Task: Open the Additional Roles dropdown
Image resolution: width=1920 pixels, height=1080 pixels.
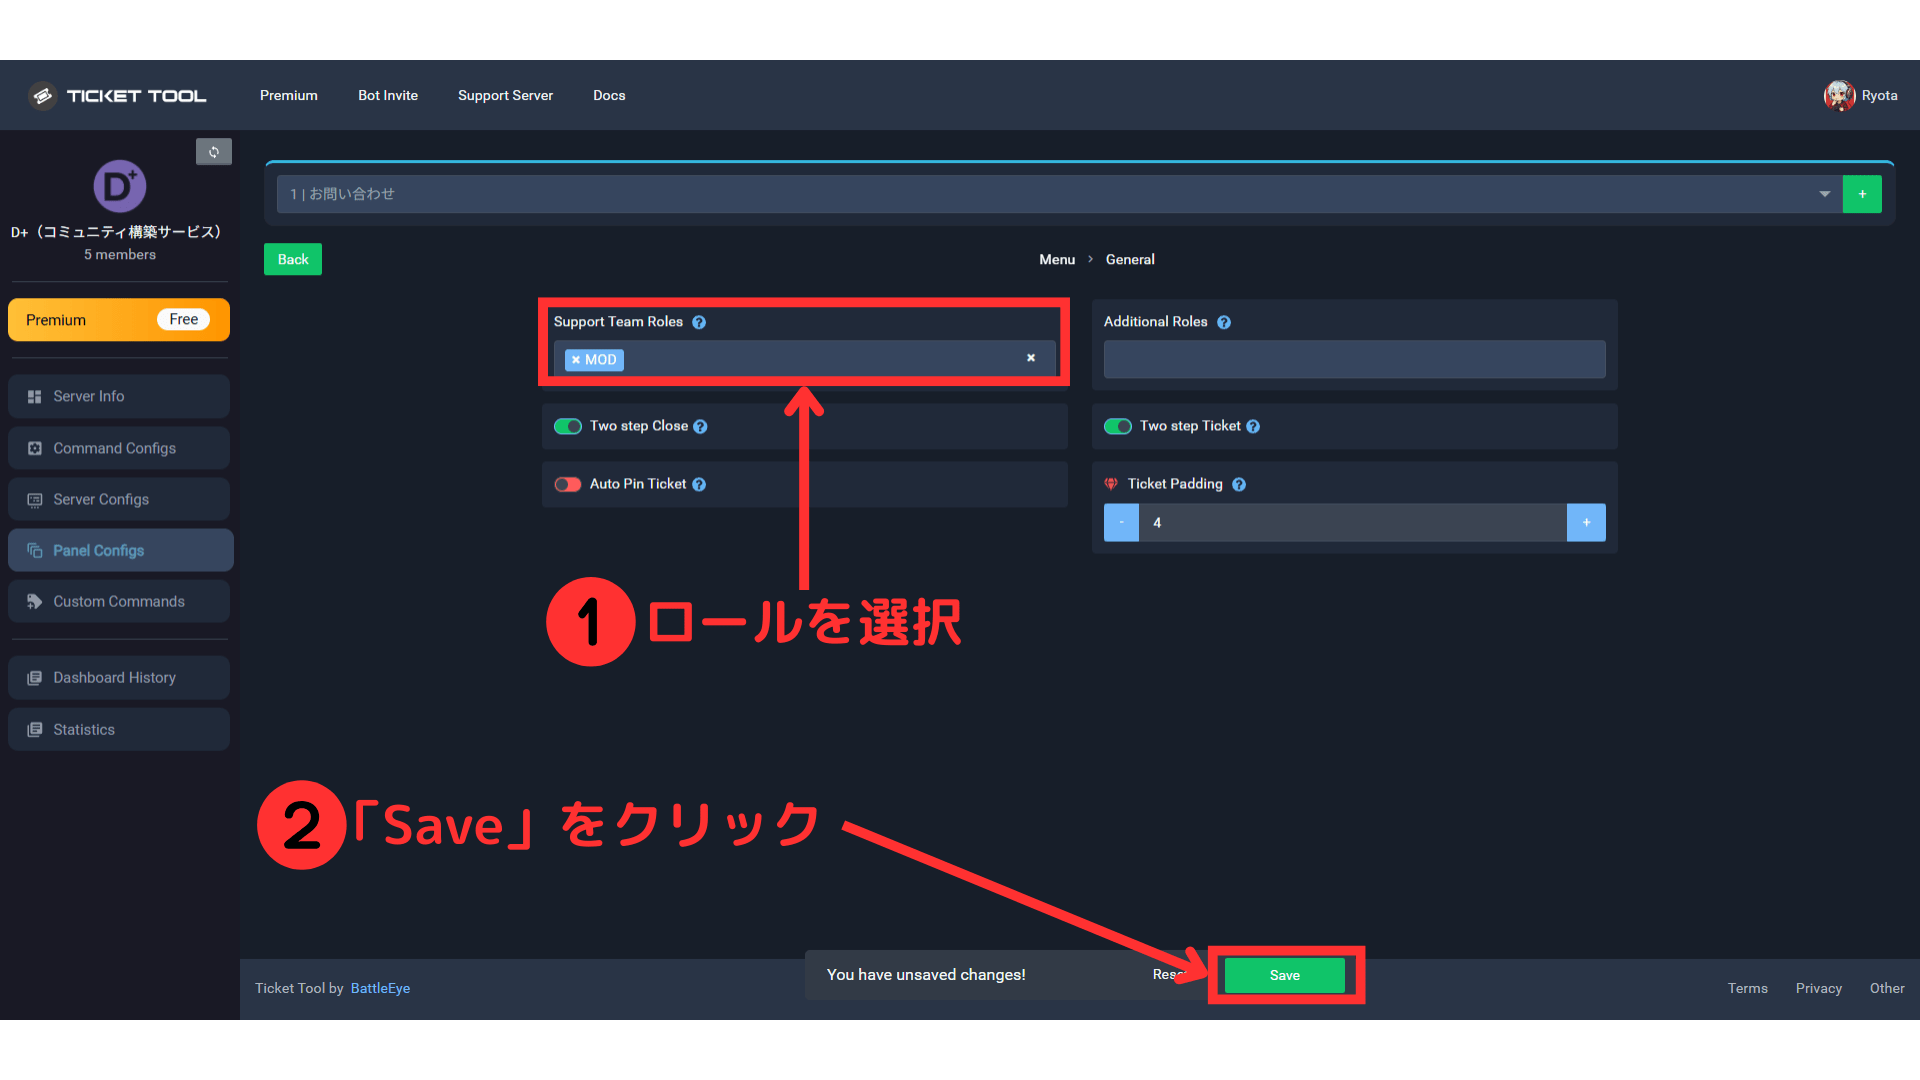Action: (x=1353, y=359)
